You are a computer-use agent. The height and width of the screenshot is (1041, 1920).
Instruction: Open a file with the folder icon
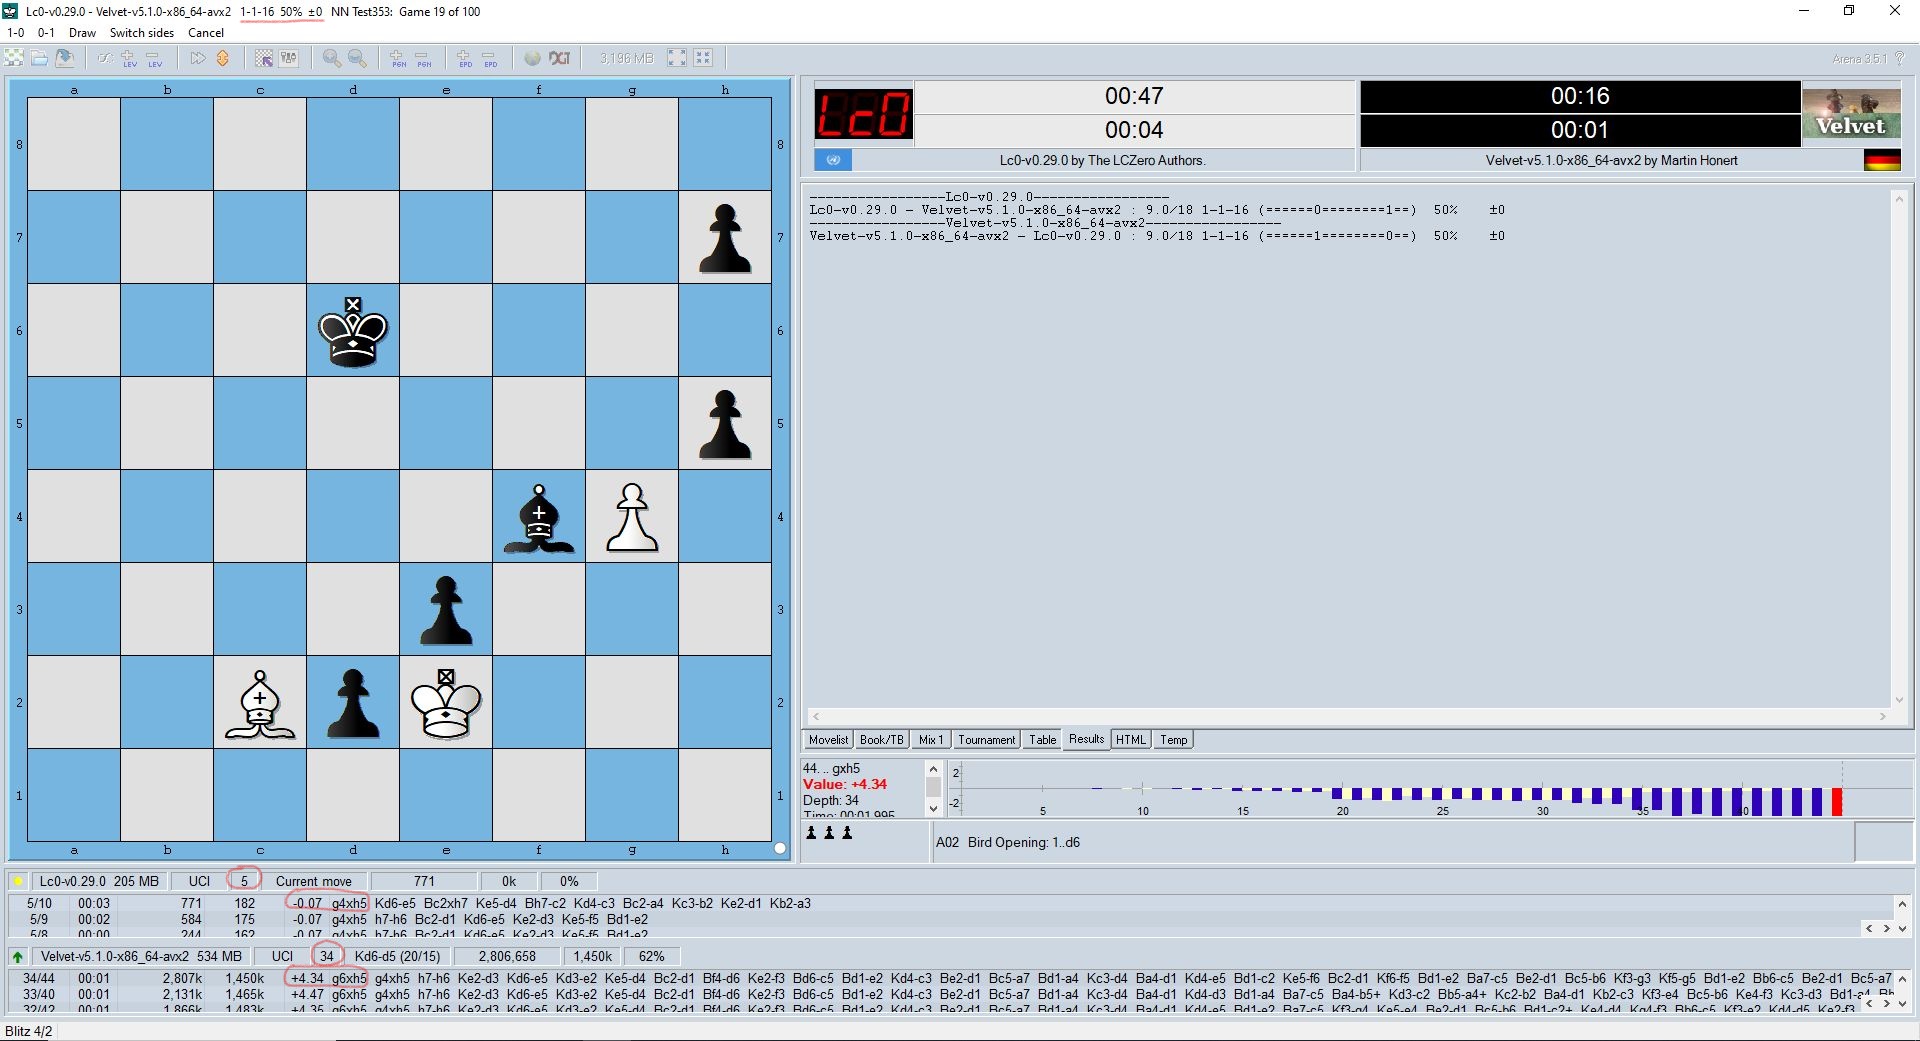point(39,58)
